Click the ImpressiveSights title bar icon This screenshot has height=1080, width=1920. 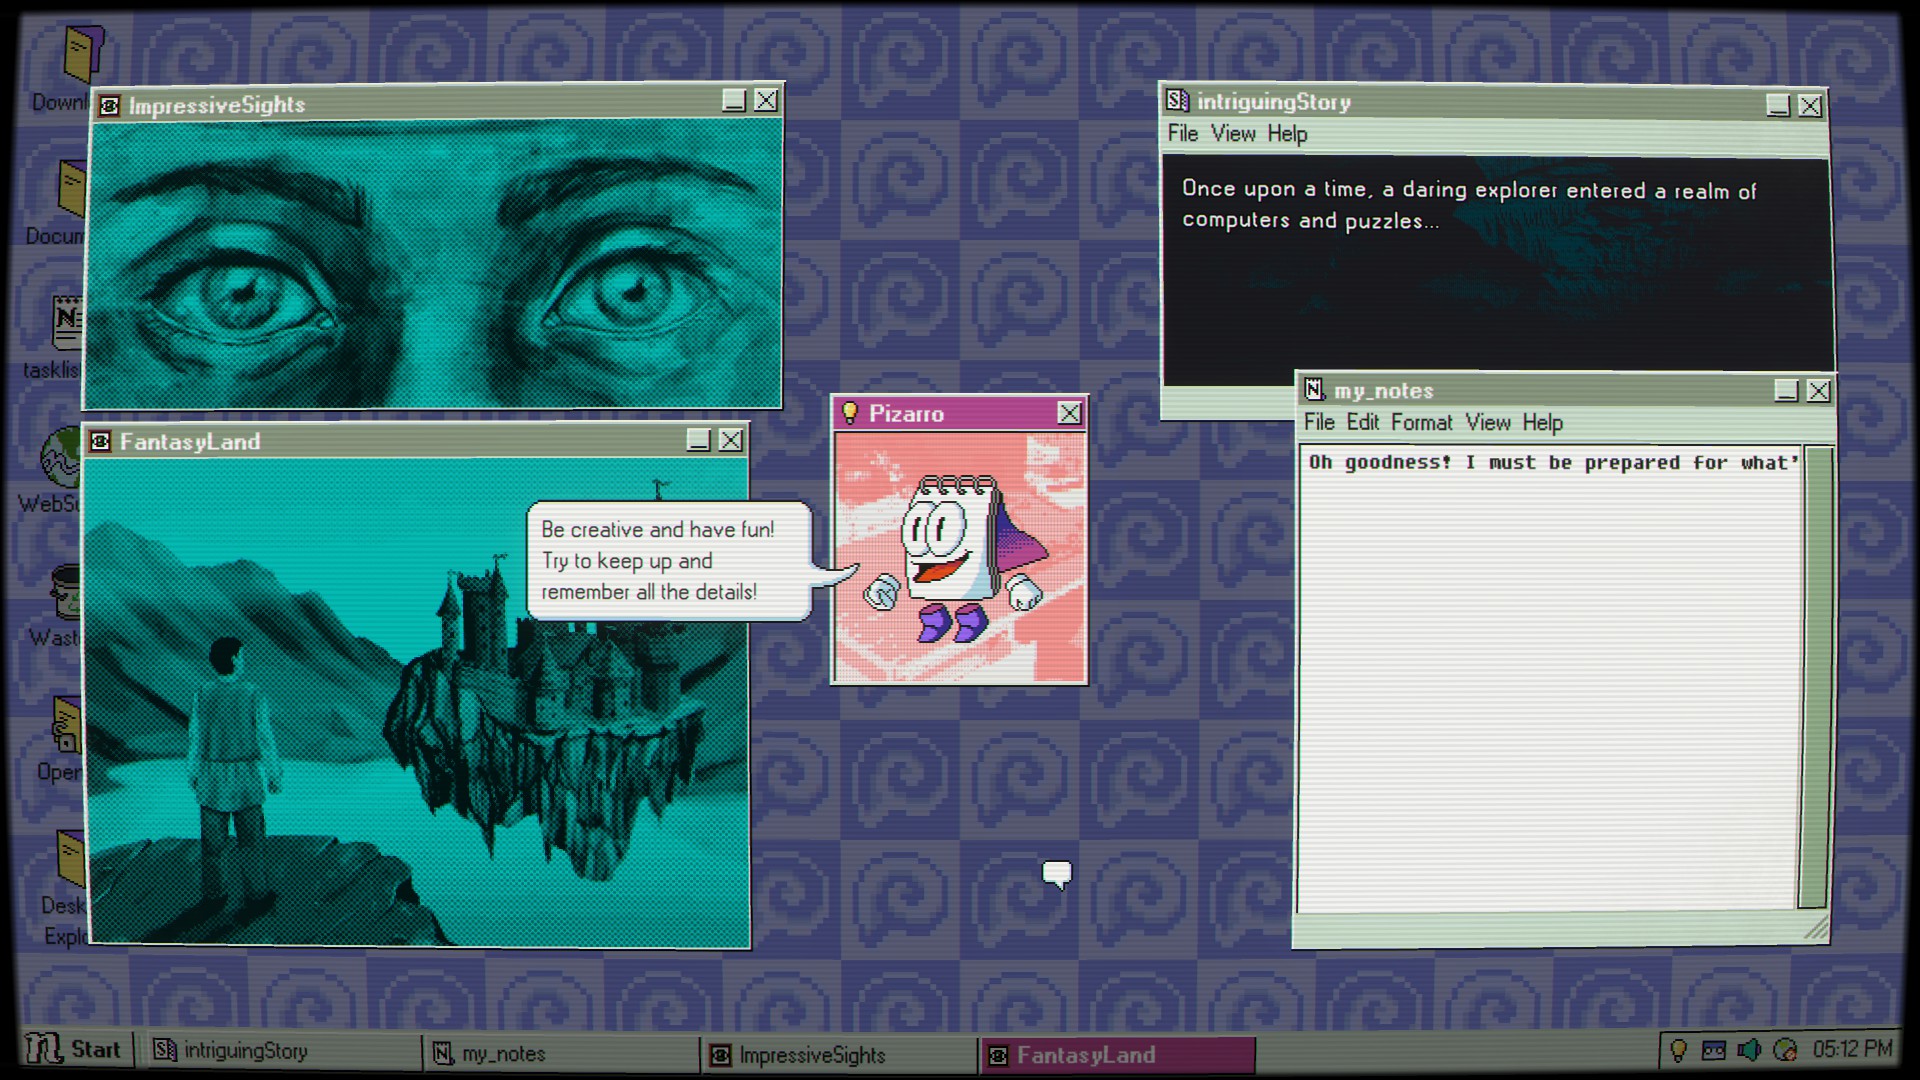coord(110,106)
